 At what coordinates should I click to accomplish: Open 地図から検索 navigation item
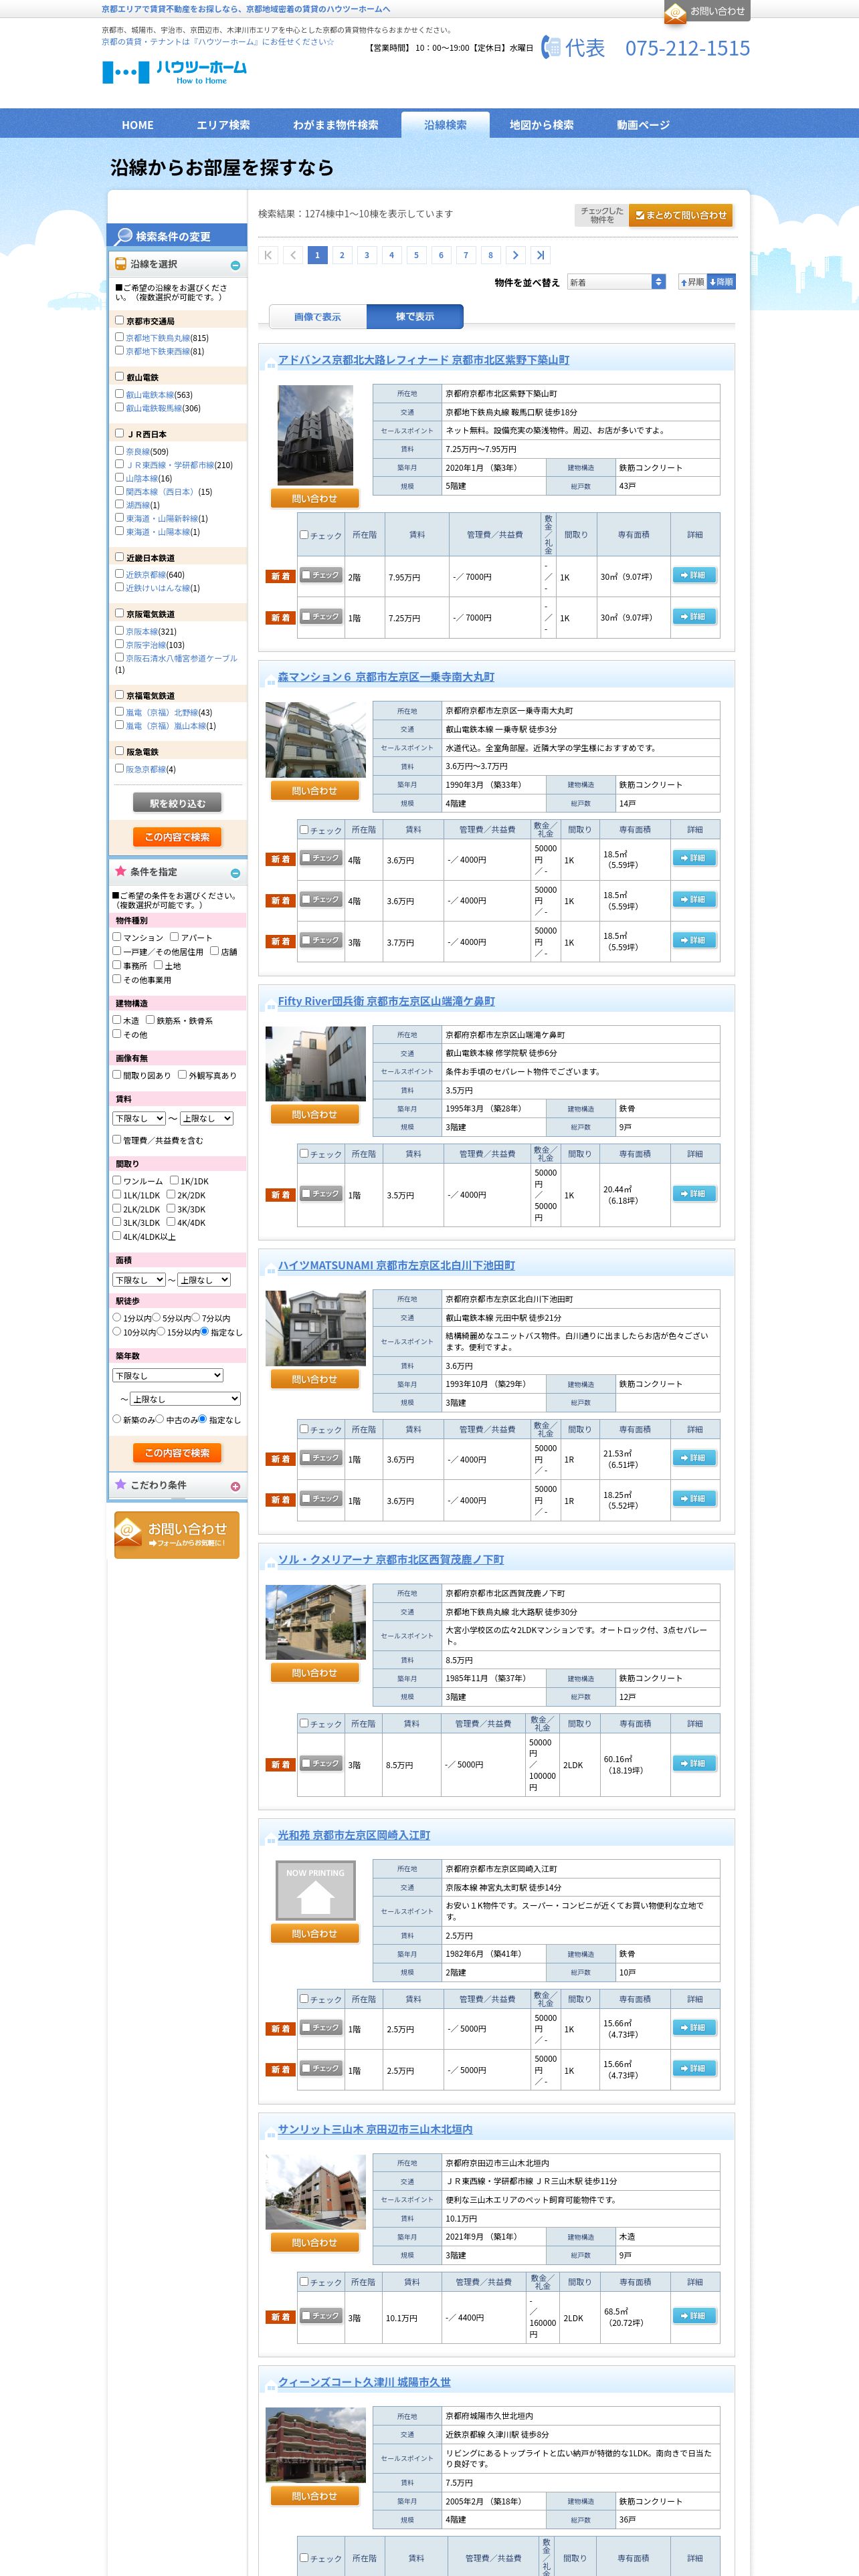point(541,125)
